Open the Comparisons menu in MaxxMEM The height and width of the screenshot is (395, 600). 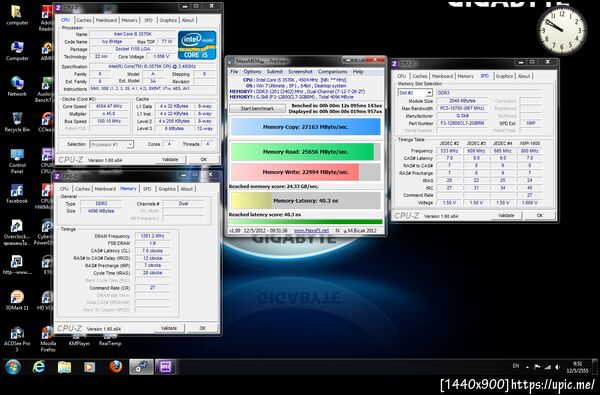pyautogui.click(x=332, y=72)
